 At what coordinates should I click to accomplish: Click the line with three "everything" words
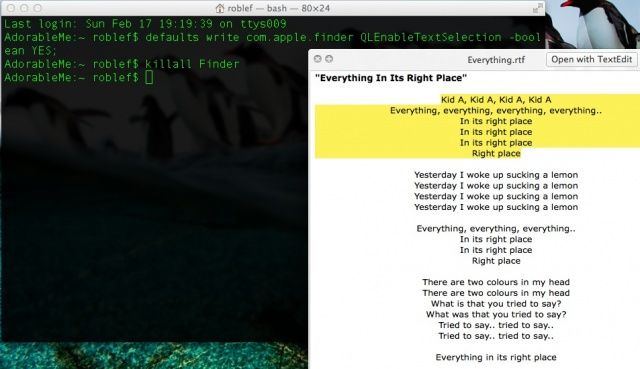(x=496, y=229)
